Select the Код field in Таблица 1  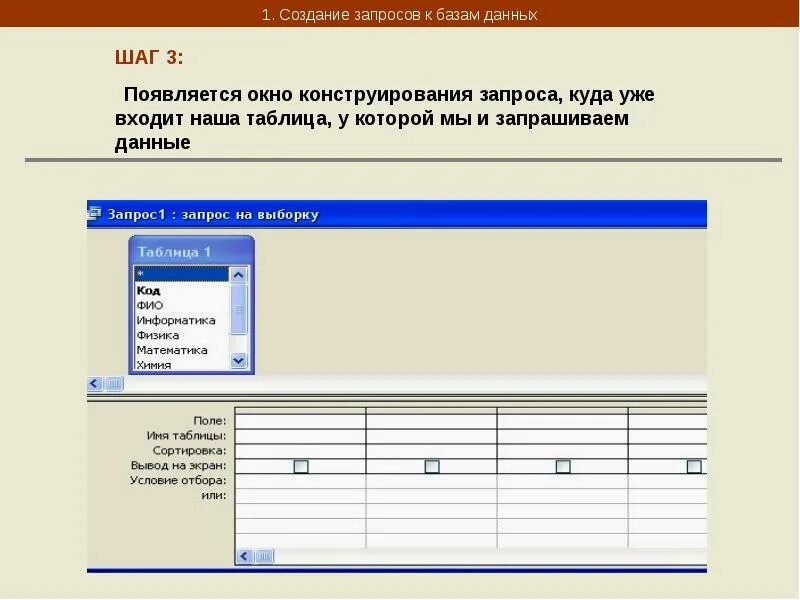coord(148,291)
